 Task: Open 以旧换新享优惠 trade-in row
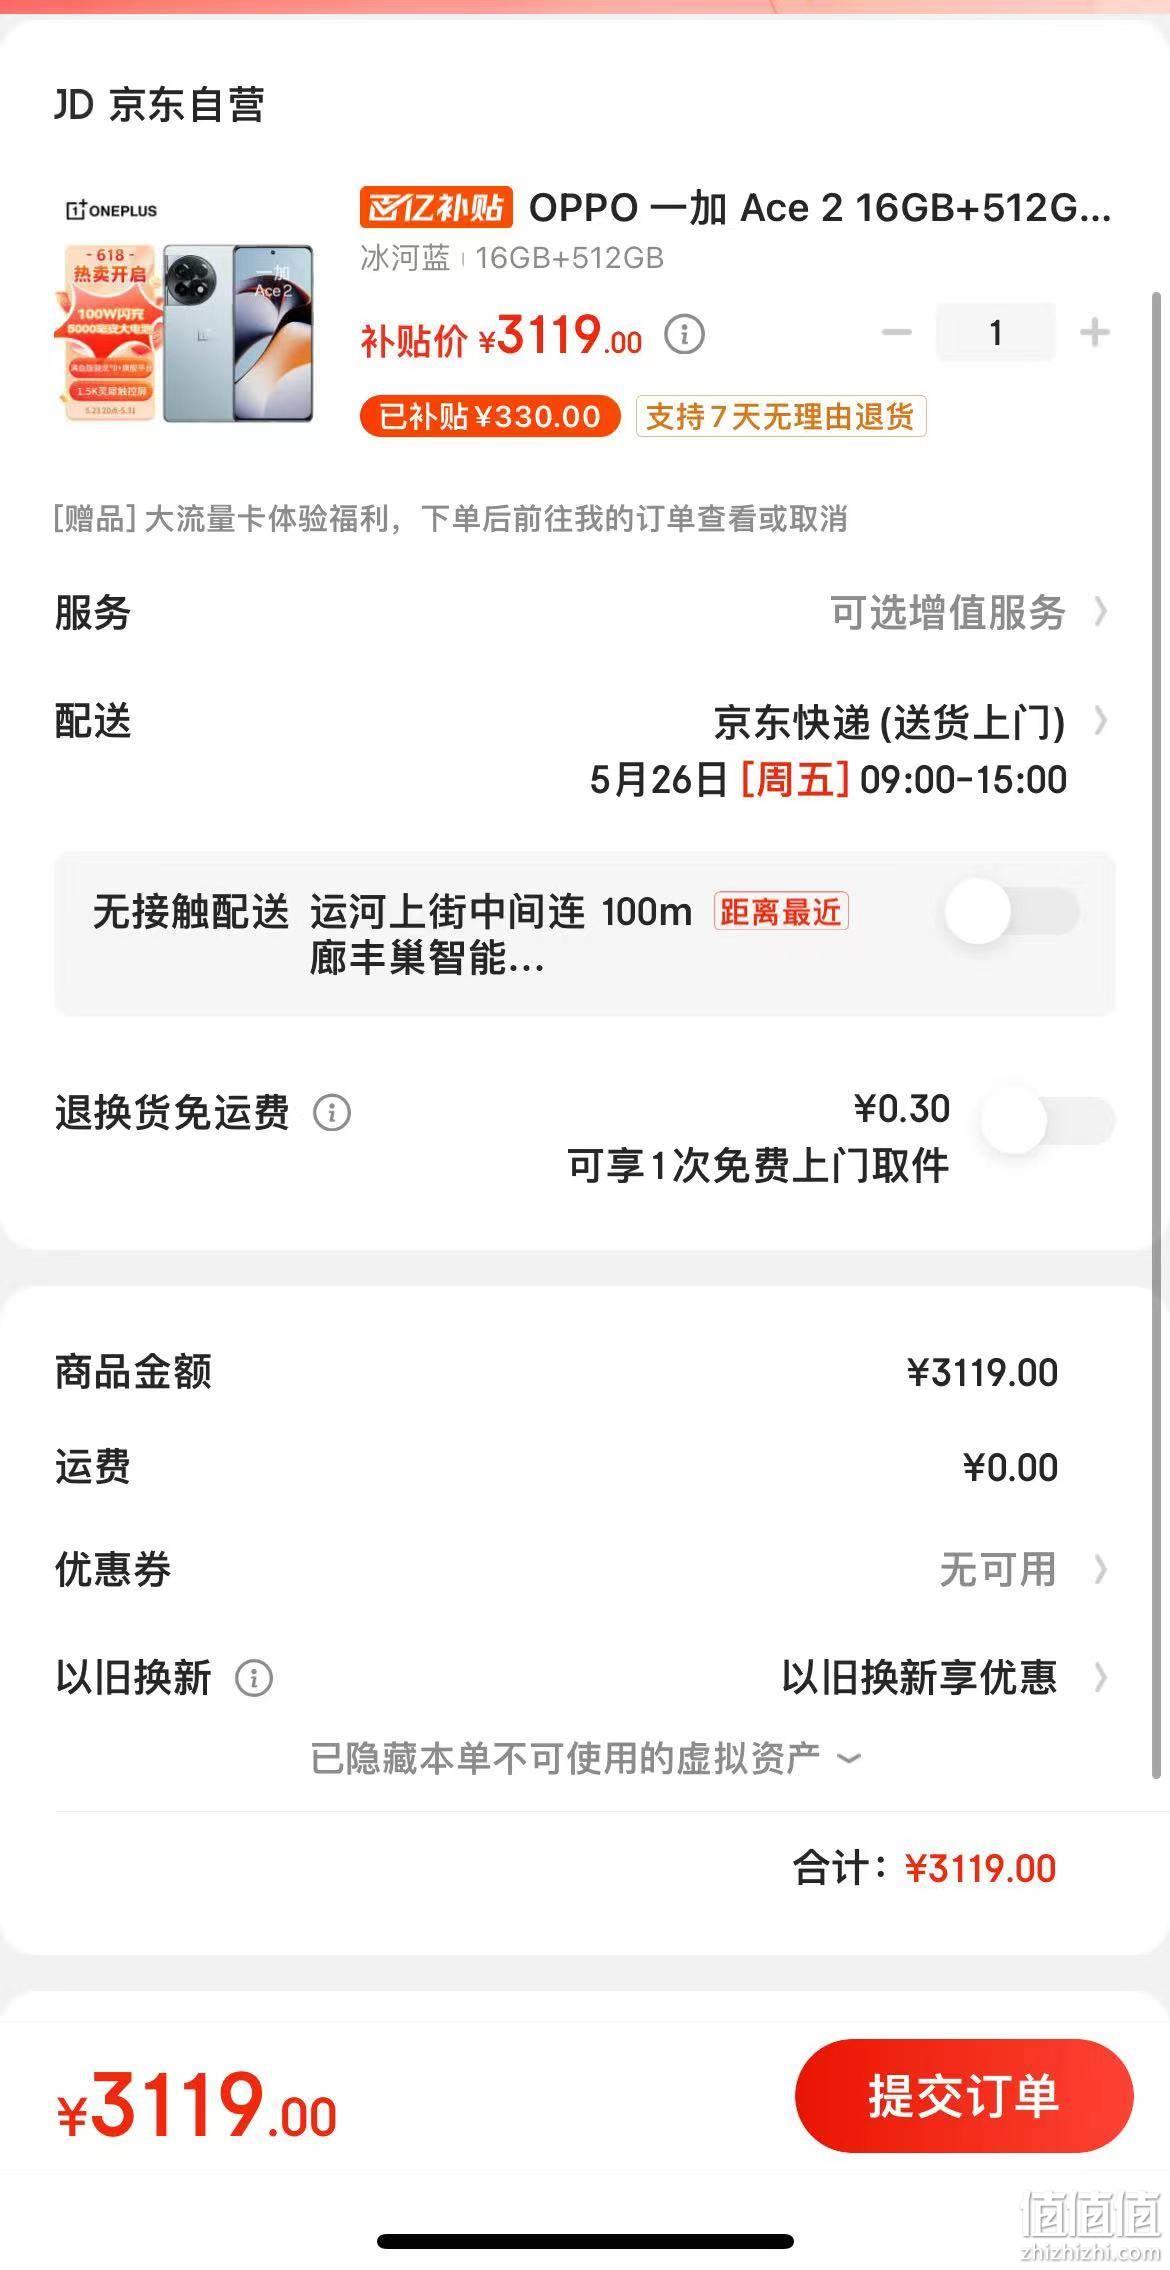[585, 1678]
